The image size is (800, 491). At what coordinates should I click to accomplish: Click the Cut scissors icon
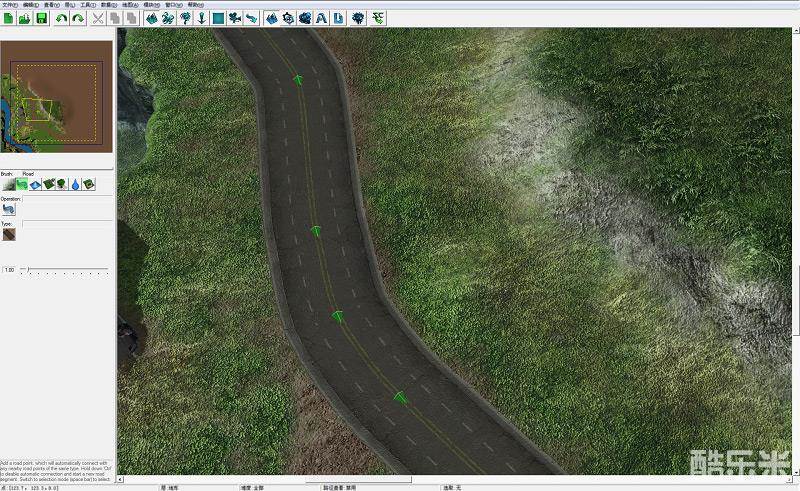[x=98, y=18]
